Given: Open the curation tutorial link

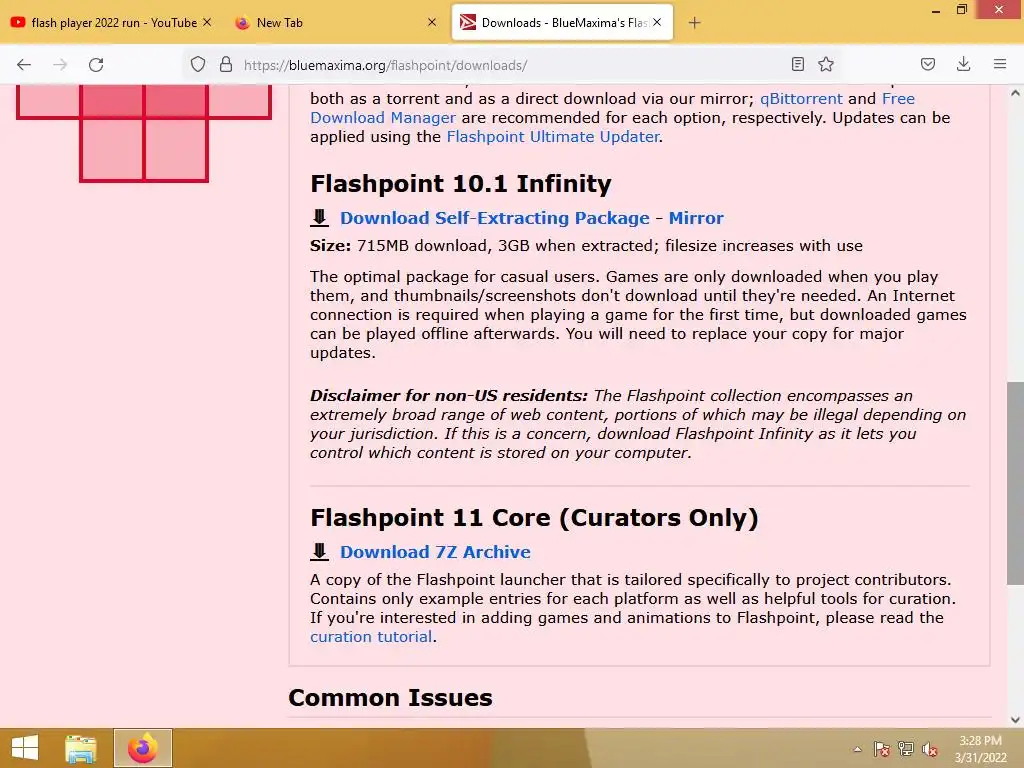Looking at the screenshot, I should (371, 637).
